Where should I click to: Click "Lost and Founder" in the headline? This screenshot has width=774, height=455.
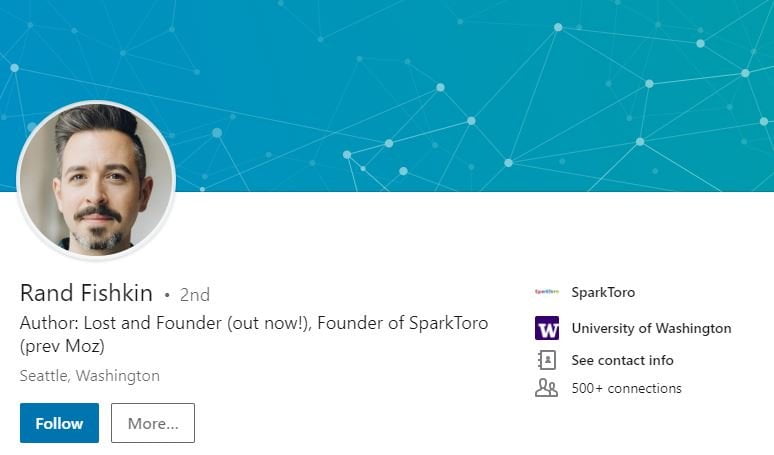tap(153, 323)
